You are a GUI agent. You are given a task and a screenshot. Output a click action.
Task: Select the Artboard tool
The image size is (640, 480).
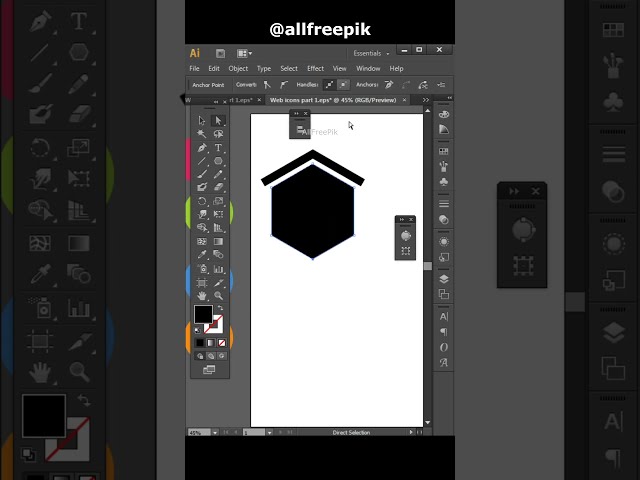(x=202, y=282)
